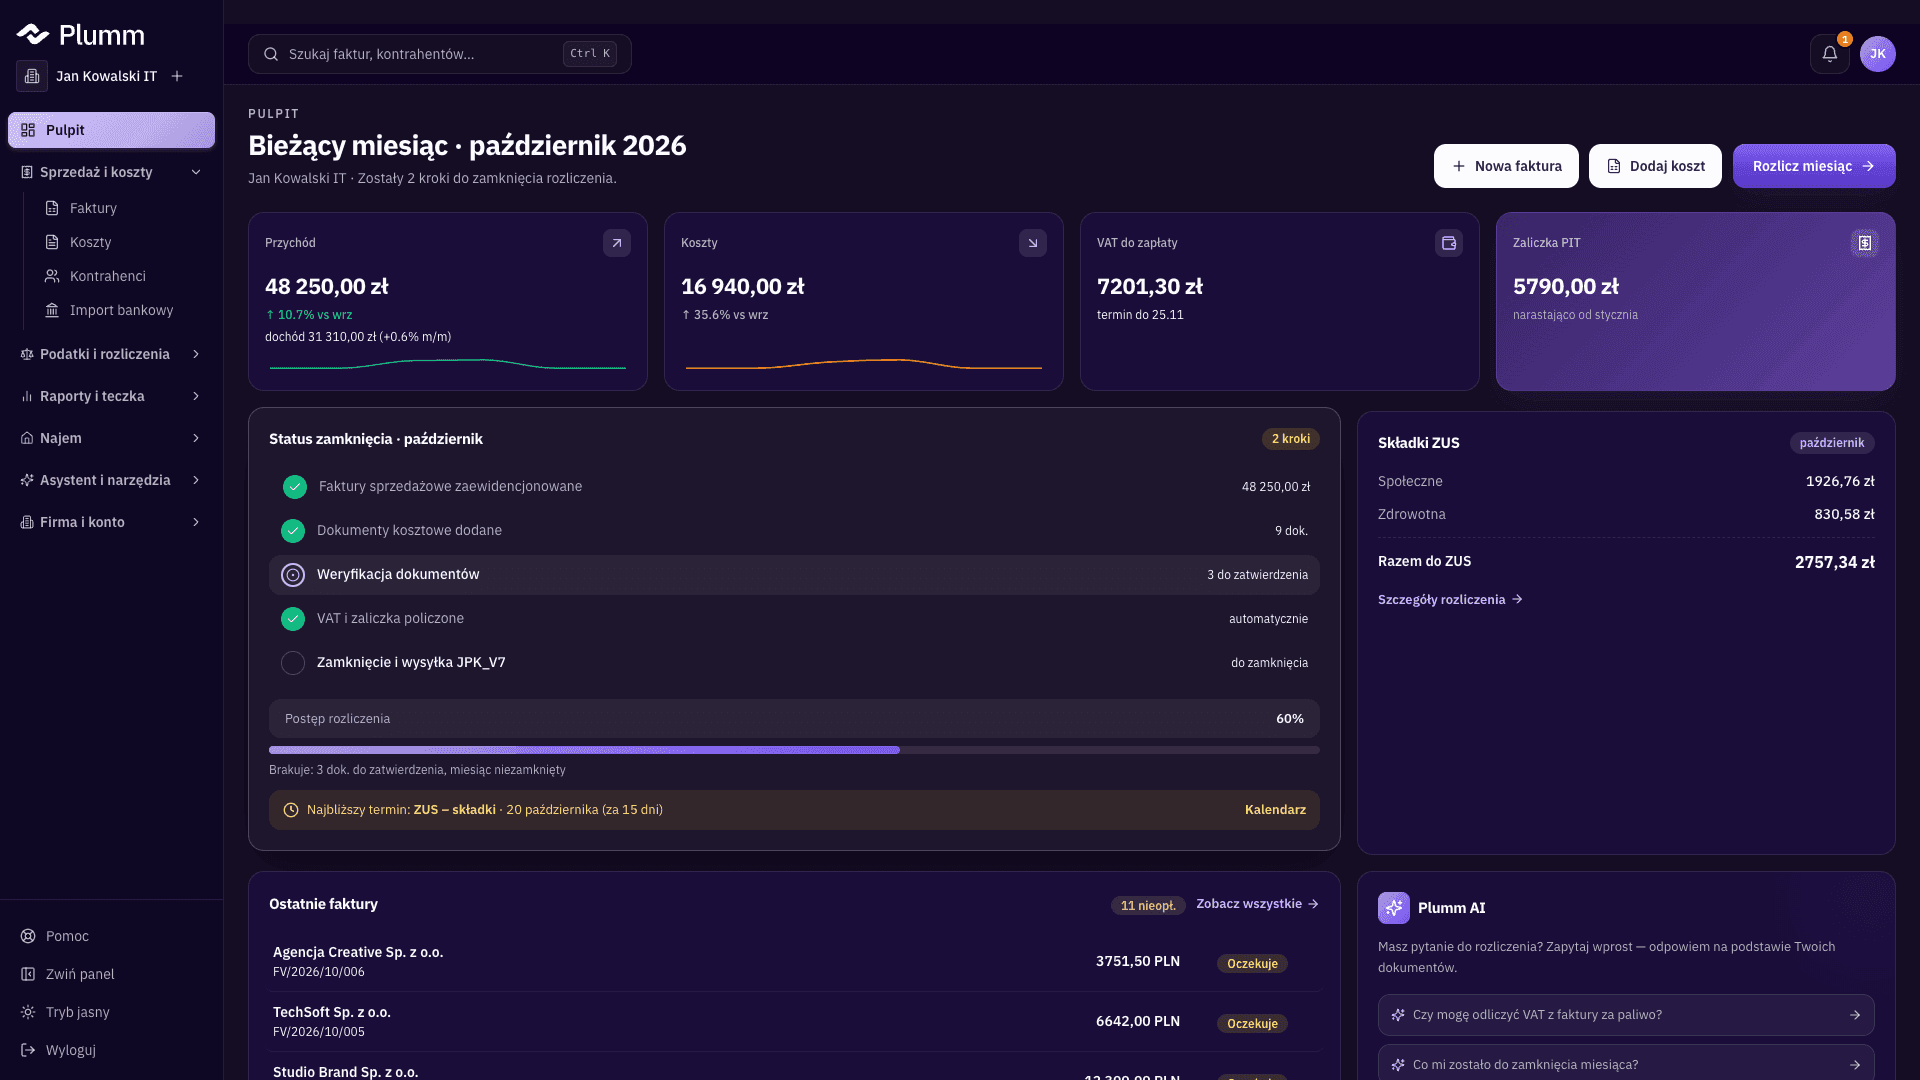The image size is (1920, 1080).
Task: Click the Postęp rozliczenia progress bar
Action: tap(794, 750)
